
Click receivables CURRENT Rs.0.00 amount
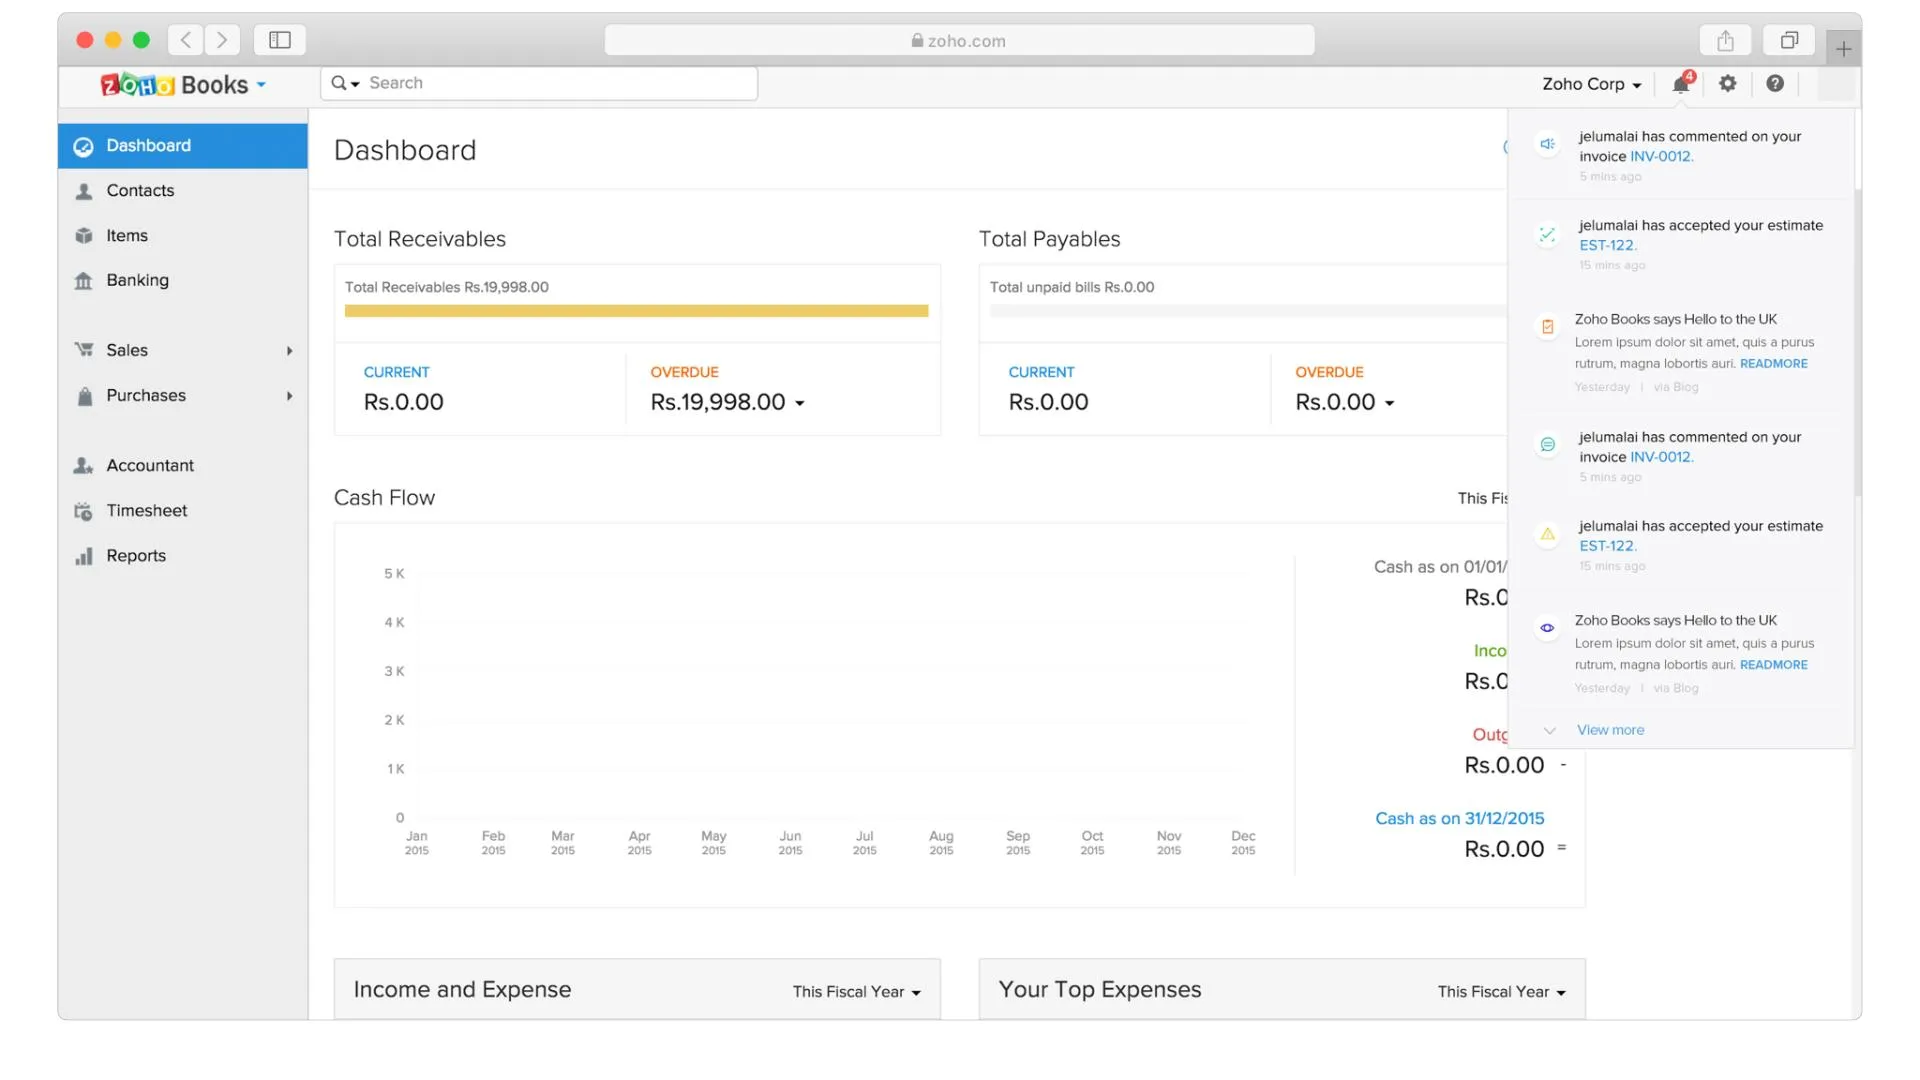[403, 402]
